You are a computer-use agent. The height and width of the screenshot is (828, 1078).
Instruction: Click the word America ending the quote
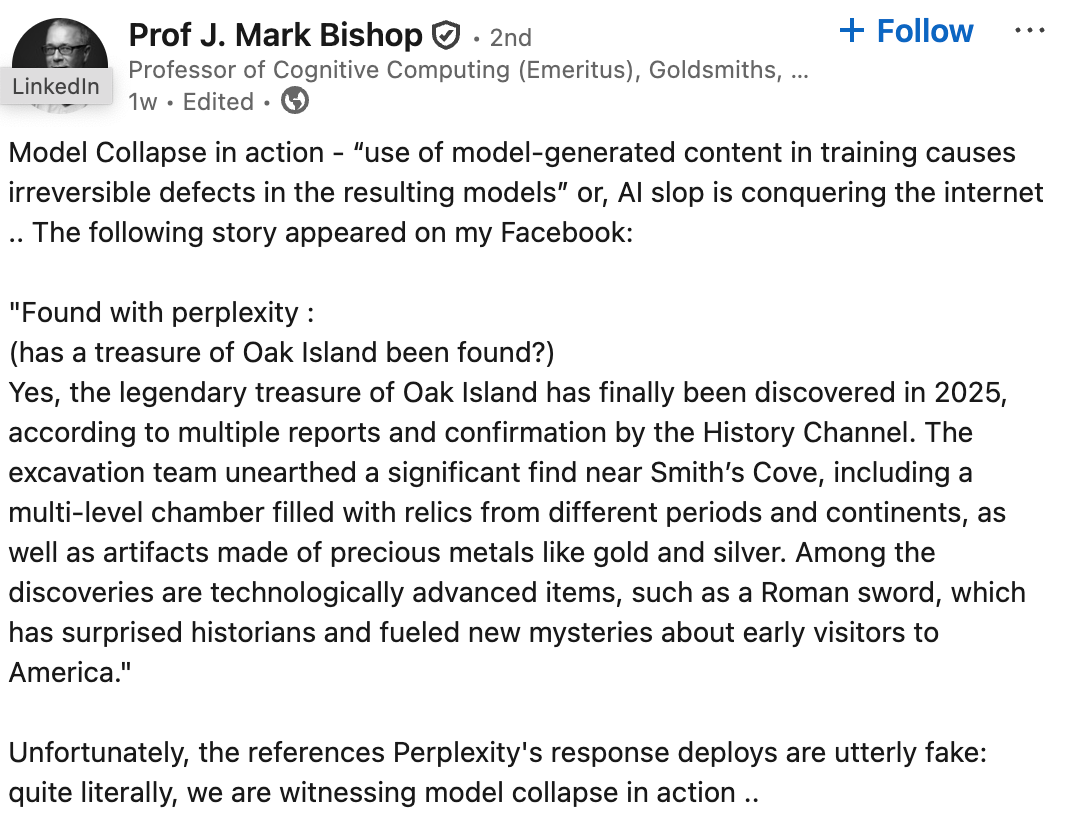click(66, 673)
